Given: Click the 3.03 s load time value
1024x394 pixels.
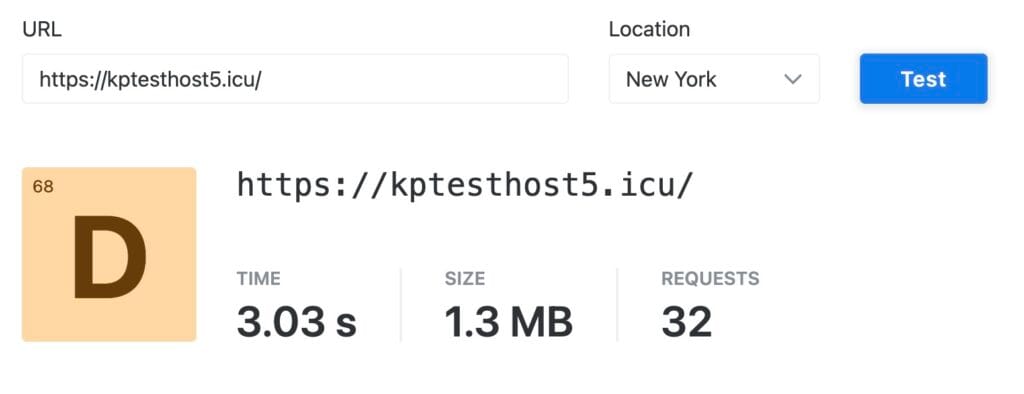Looking at the screenshot, I should pyautogui.click(x=296, y=321).
